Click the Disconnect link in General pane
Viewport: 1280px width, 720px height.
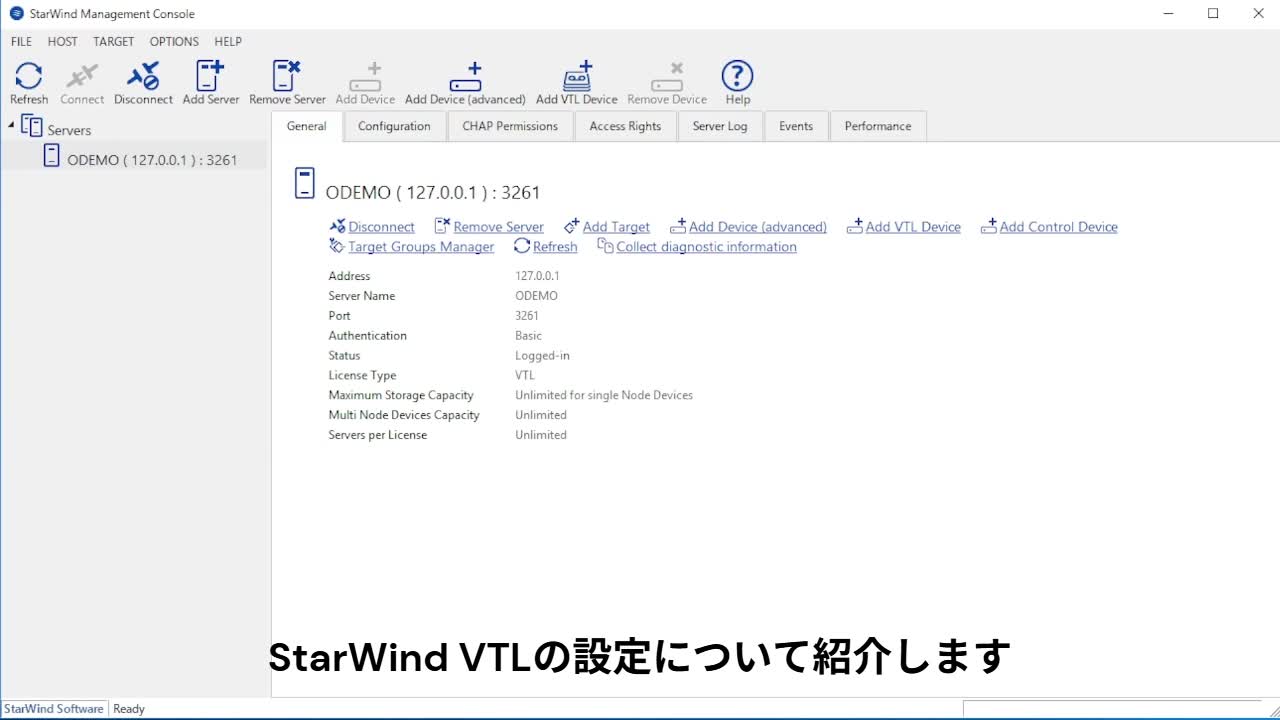(x=381, y=227)
